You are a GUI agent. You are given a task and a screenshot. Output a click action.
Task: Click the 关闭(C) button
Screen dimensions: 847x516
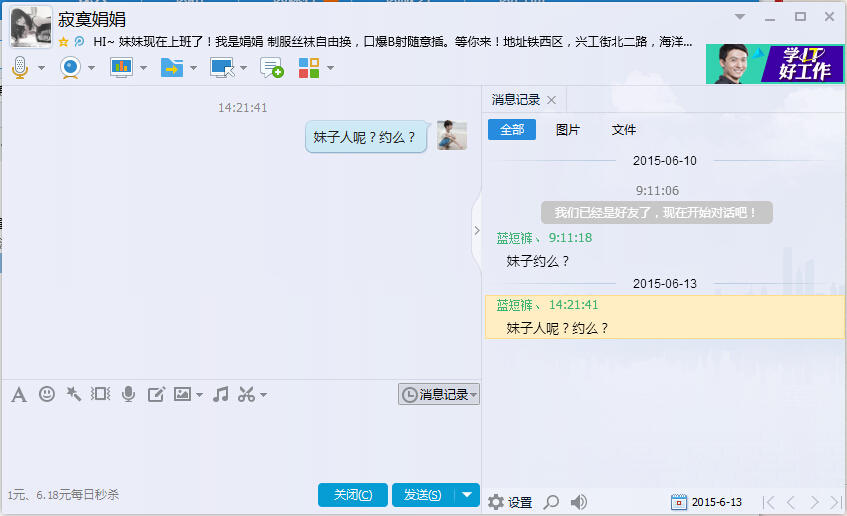click(x=353, y=495)
